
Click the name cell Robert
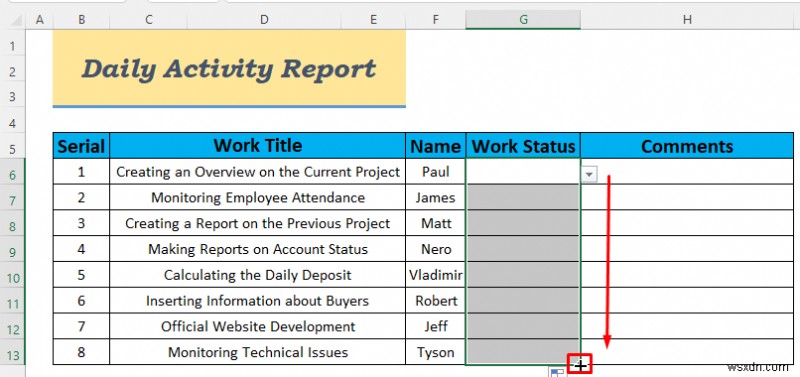point(436,301)
